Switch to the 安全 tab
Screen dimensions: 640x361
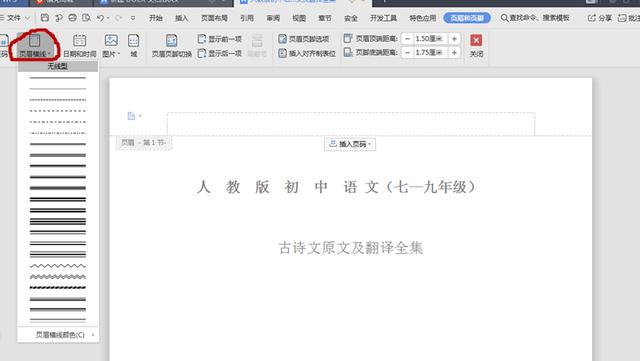(351, 18)
